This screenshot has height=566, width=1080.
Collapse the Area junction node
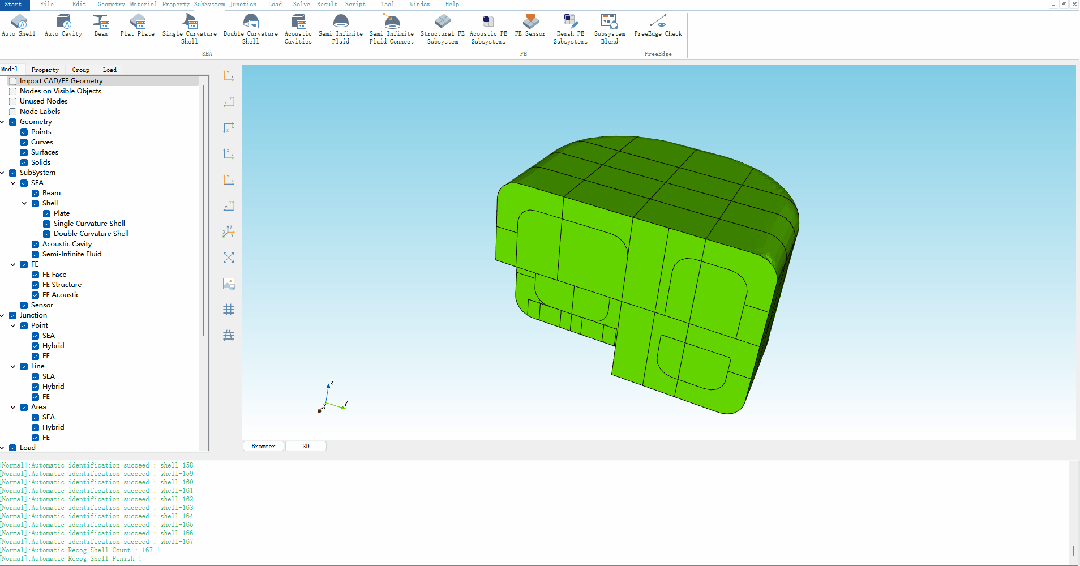[x=14, y=407]
